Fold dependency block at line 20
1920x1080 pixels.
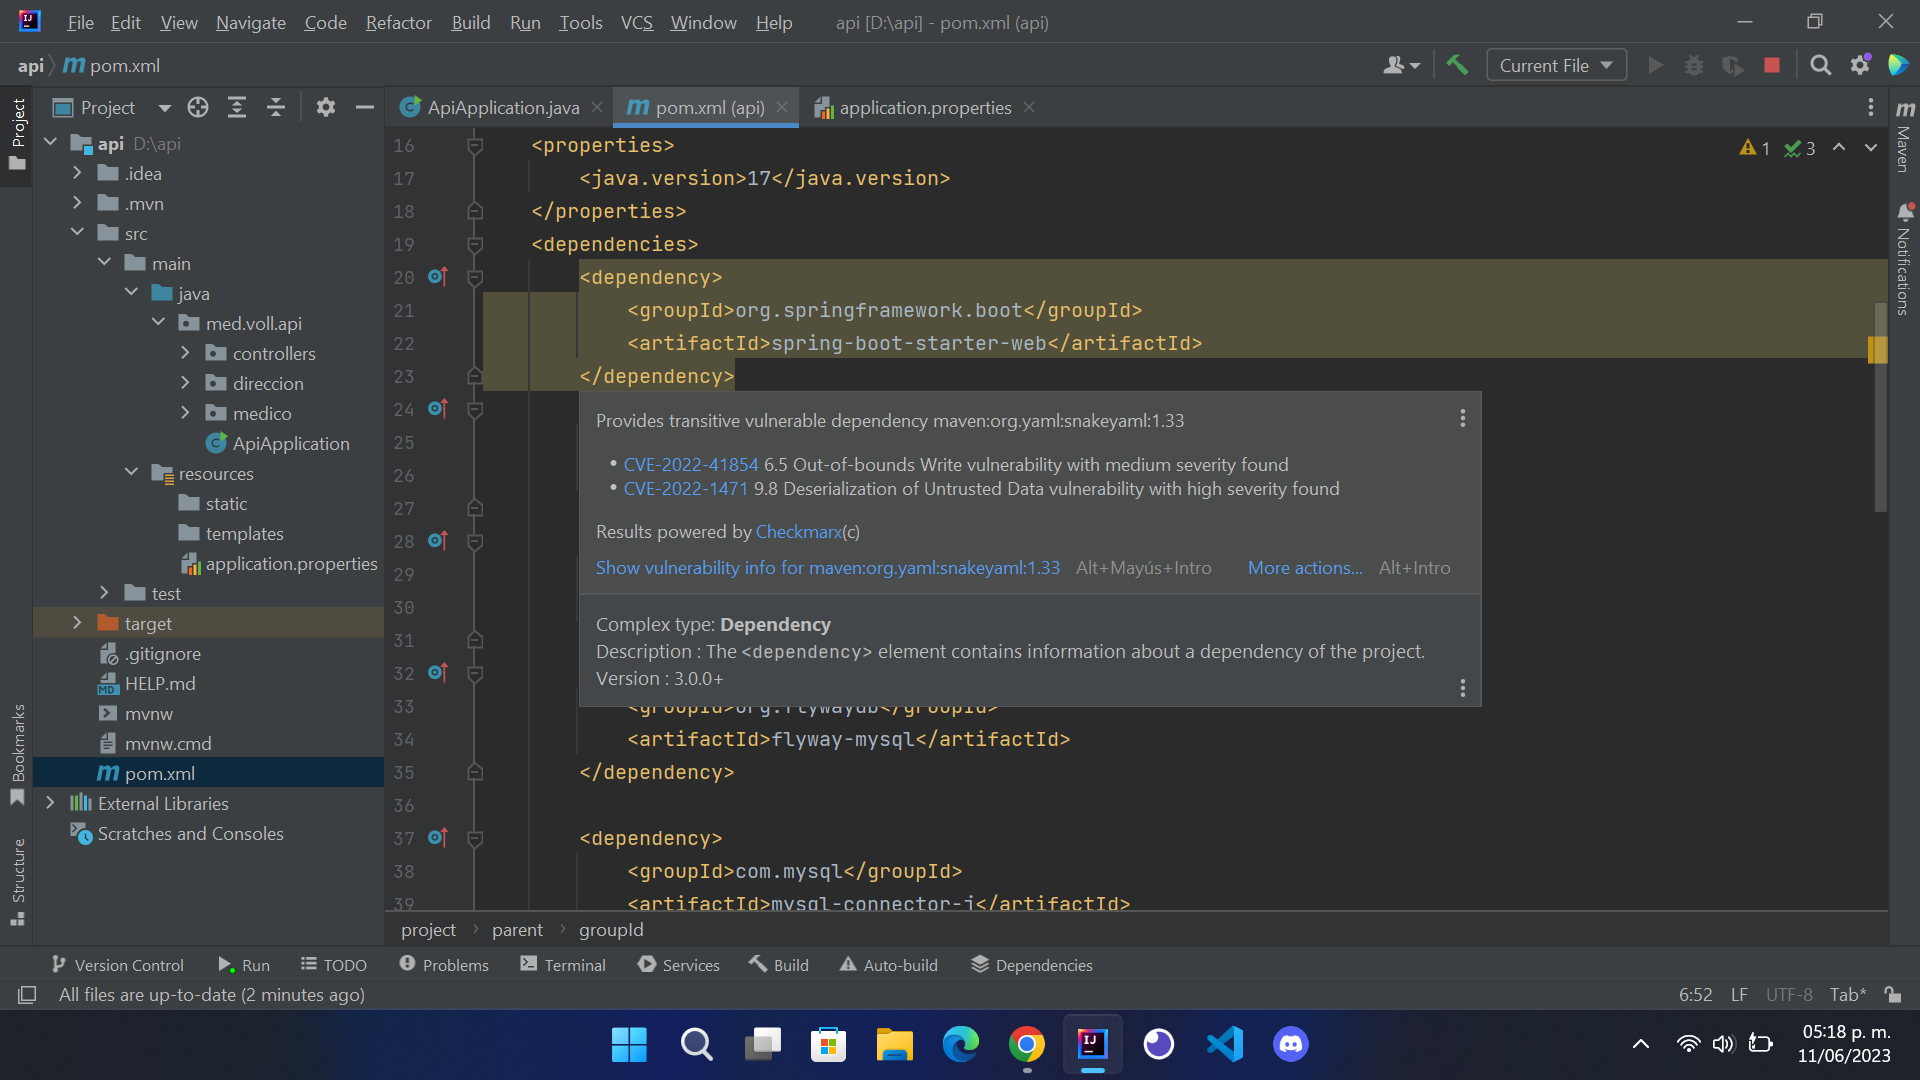[476, 277]
